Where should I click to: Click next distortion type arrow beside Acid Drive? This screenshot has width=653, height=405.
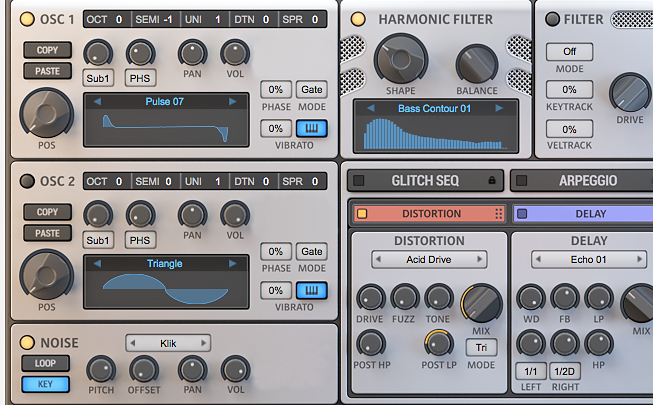[x=480, y=259]
